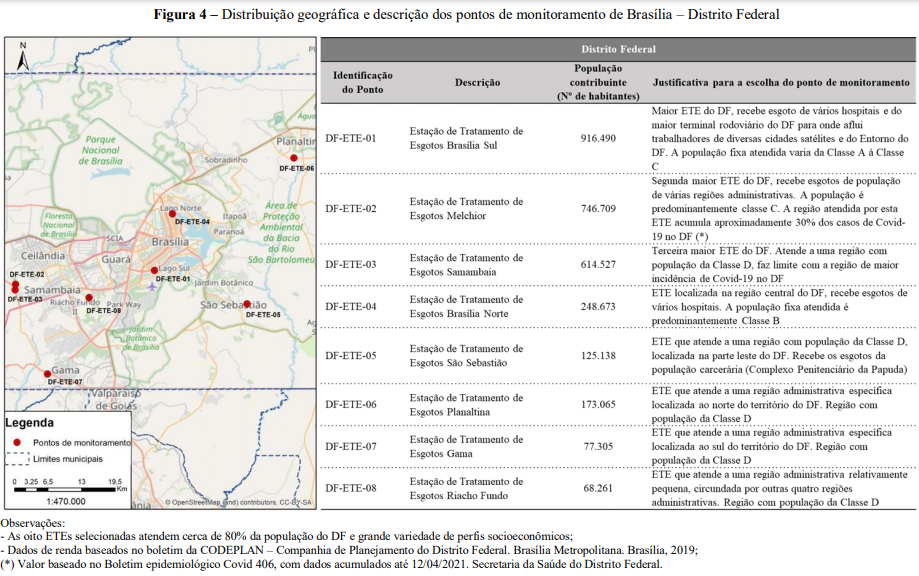Click the 1:470.000 scale text
This screenshot has height=576, width=919.
66,502
